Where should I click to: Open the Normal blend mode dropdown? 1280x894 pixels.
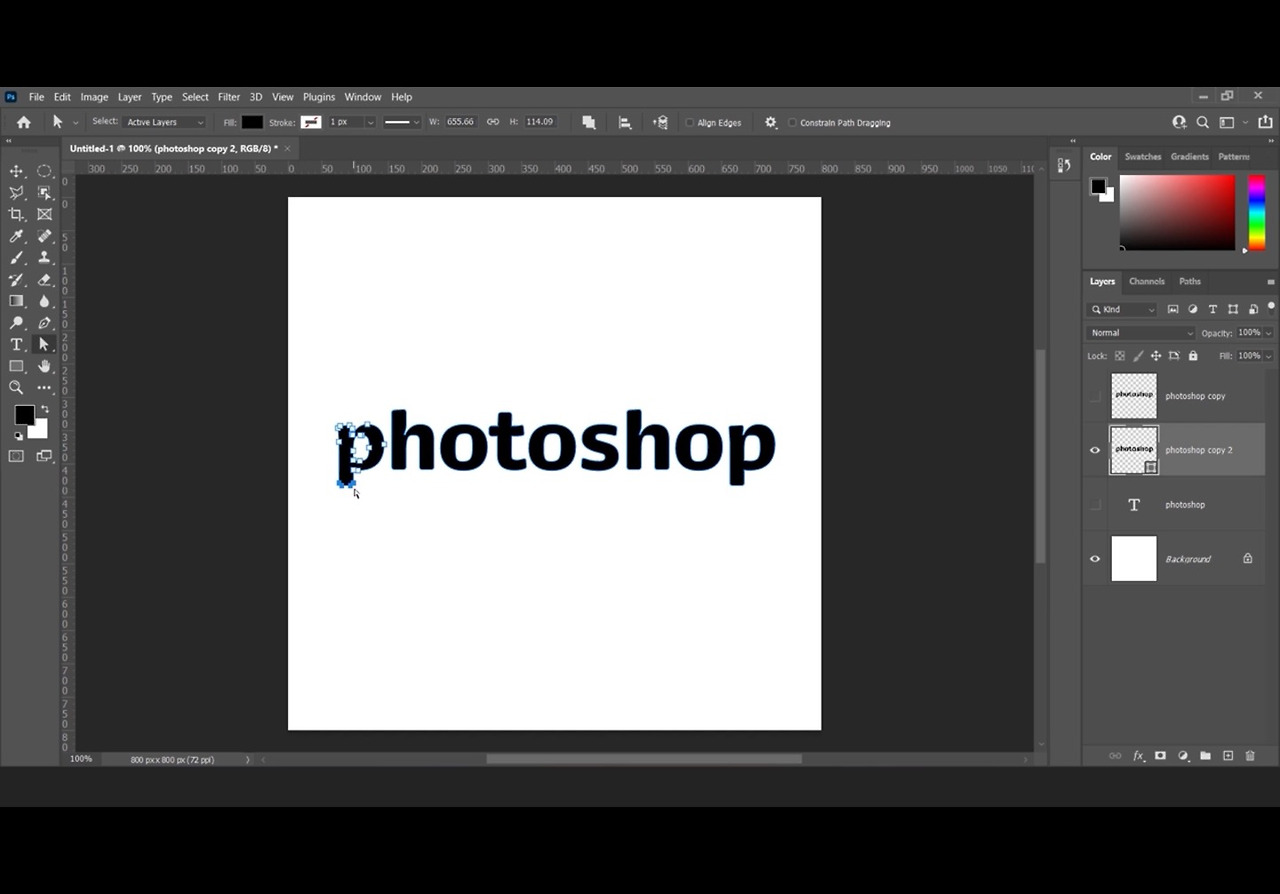click(1141, 333)
